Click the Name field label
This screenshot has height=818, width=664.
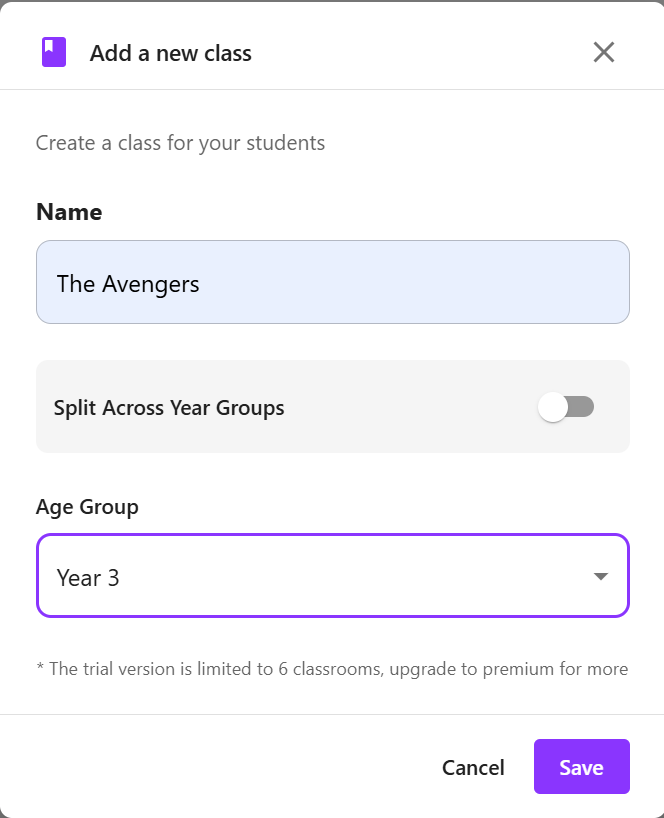(x=69, y=212)
